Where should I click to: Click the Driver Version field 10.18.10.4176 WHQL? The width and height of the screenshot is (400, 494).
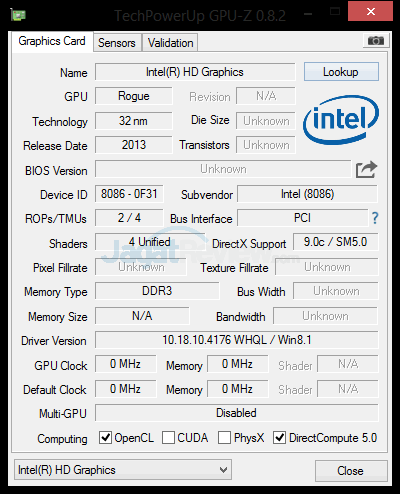click(x=237, y=340)
